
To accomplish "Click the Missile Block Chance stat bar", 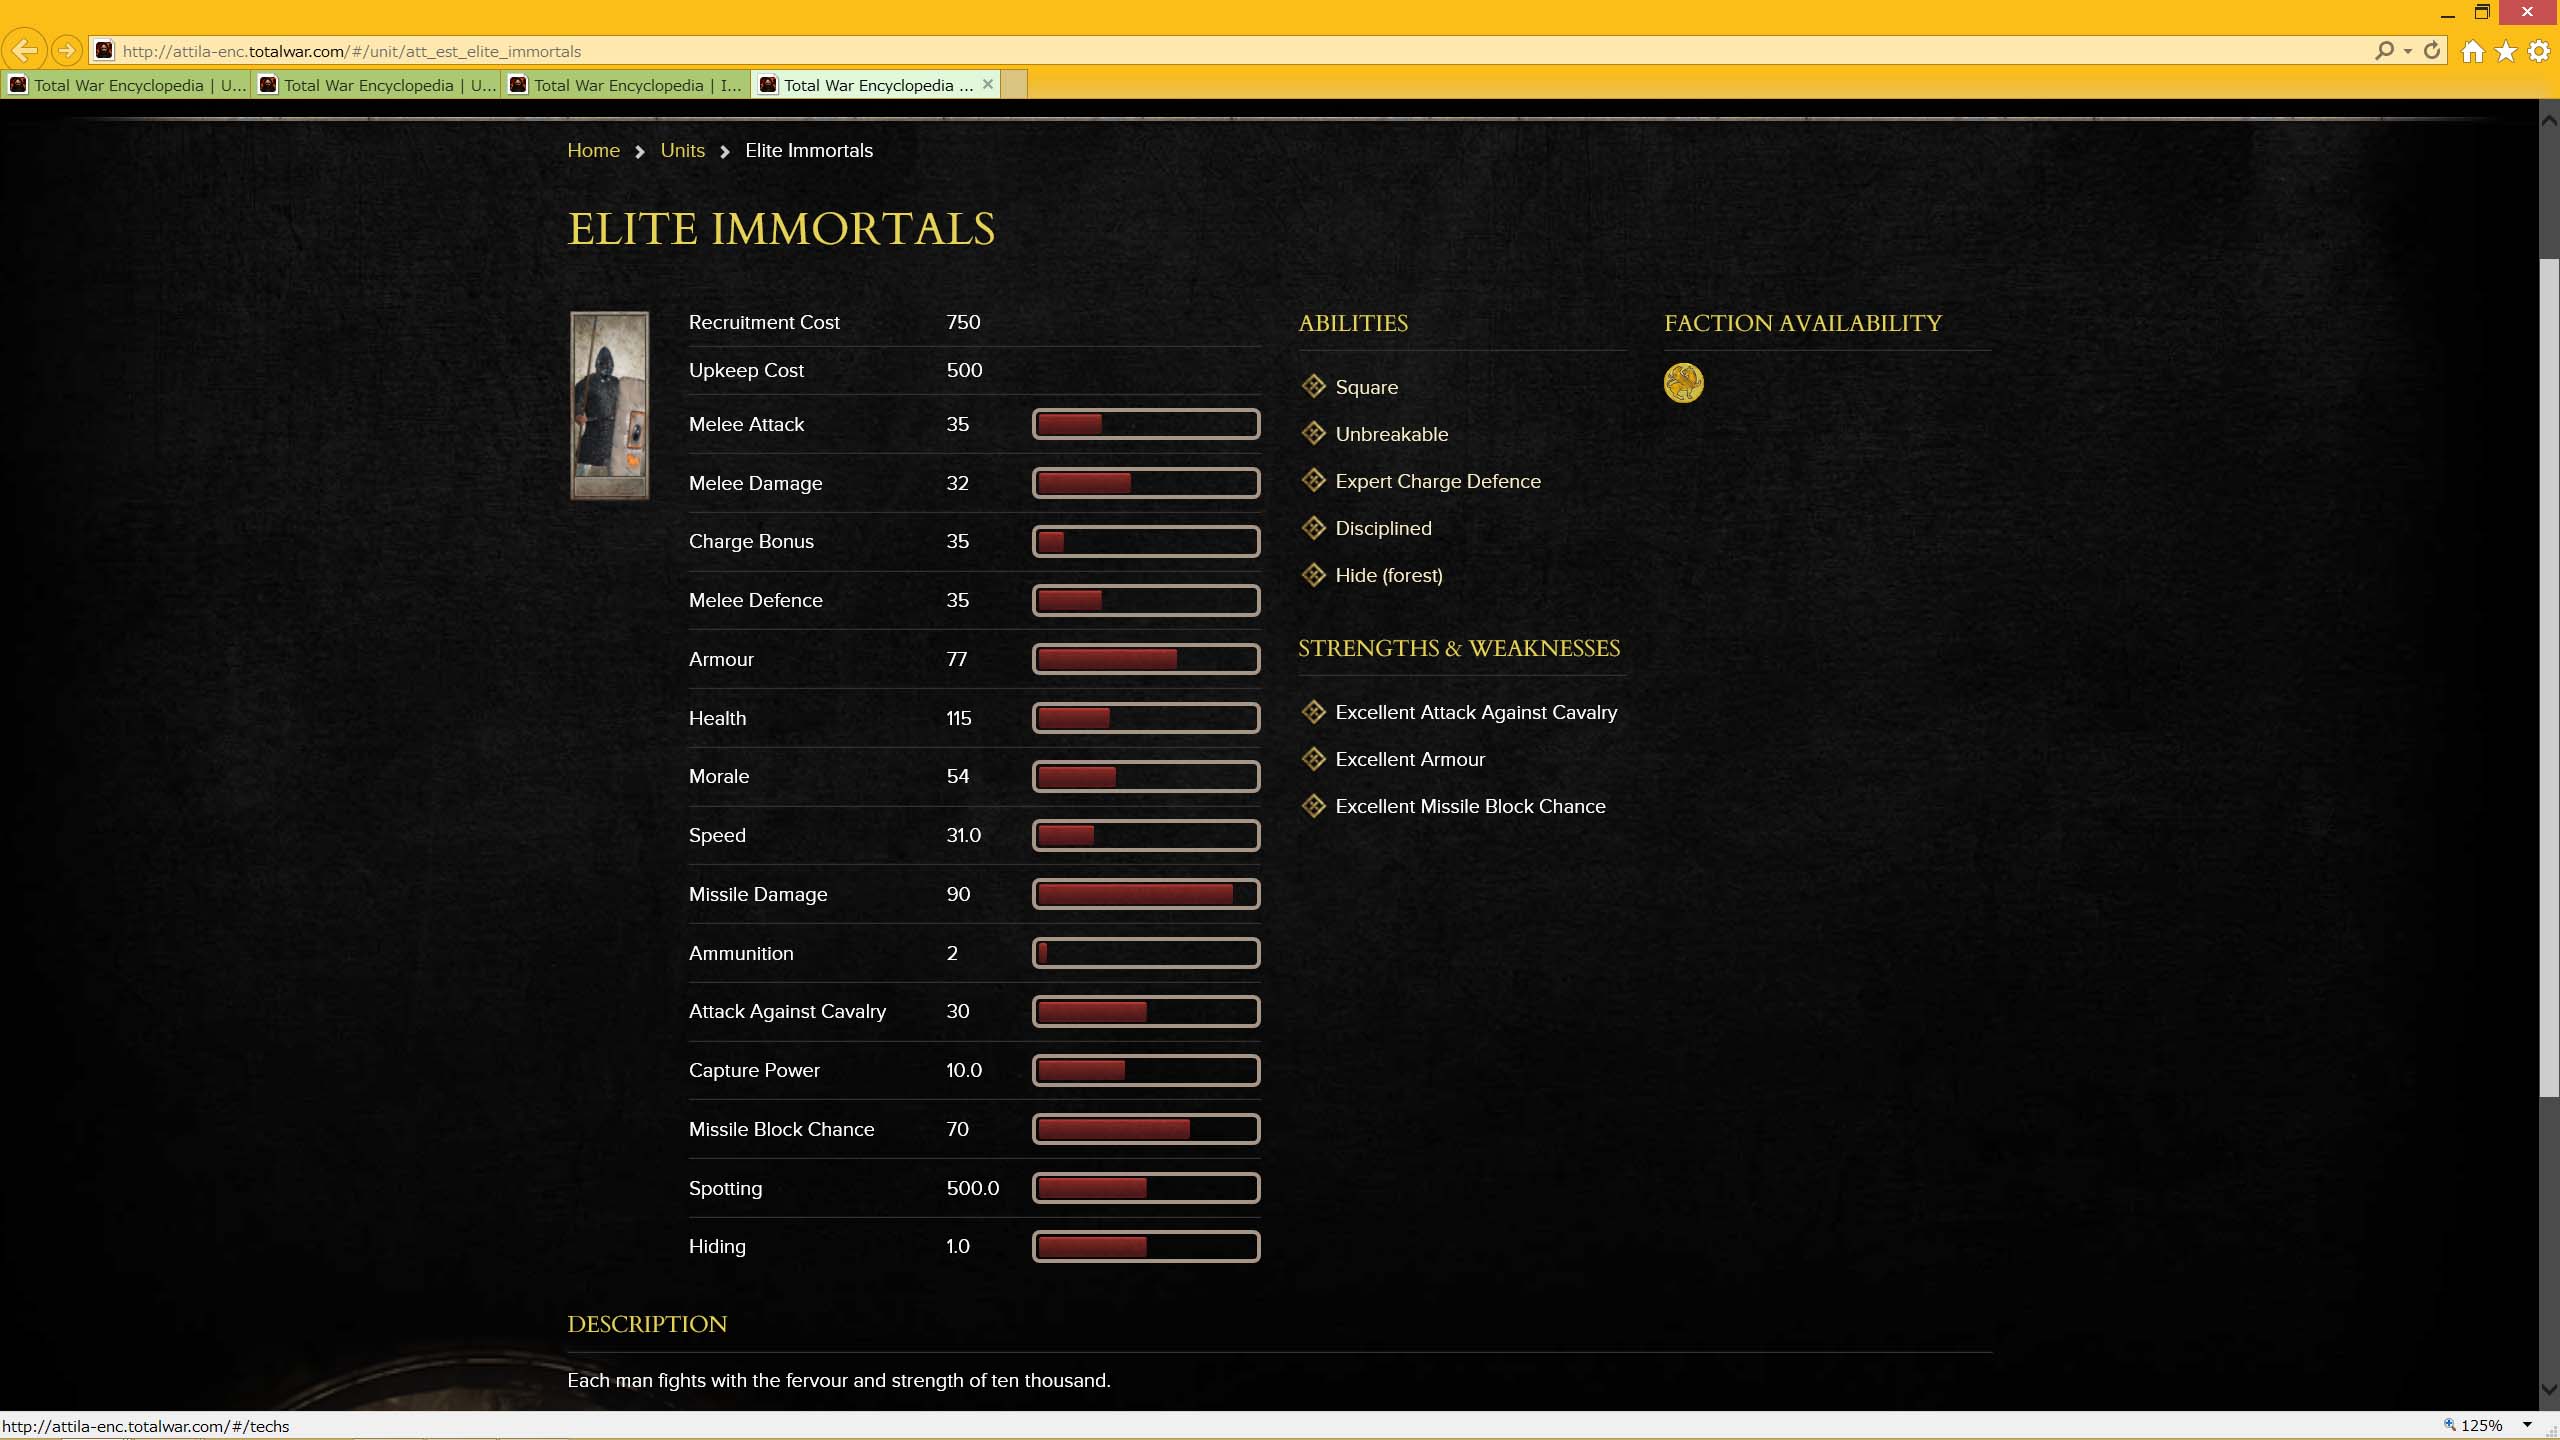I will tap(1146, 1129).
